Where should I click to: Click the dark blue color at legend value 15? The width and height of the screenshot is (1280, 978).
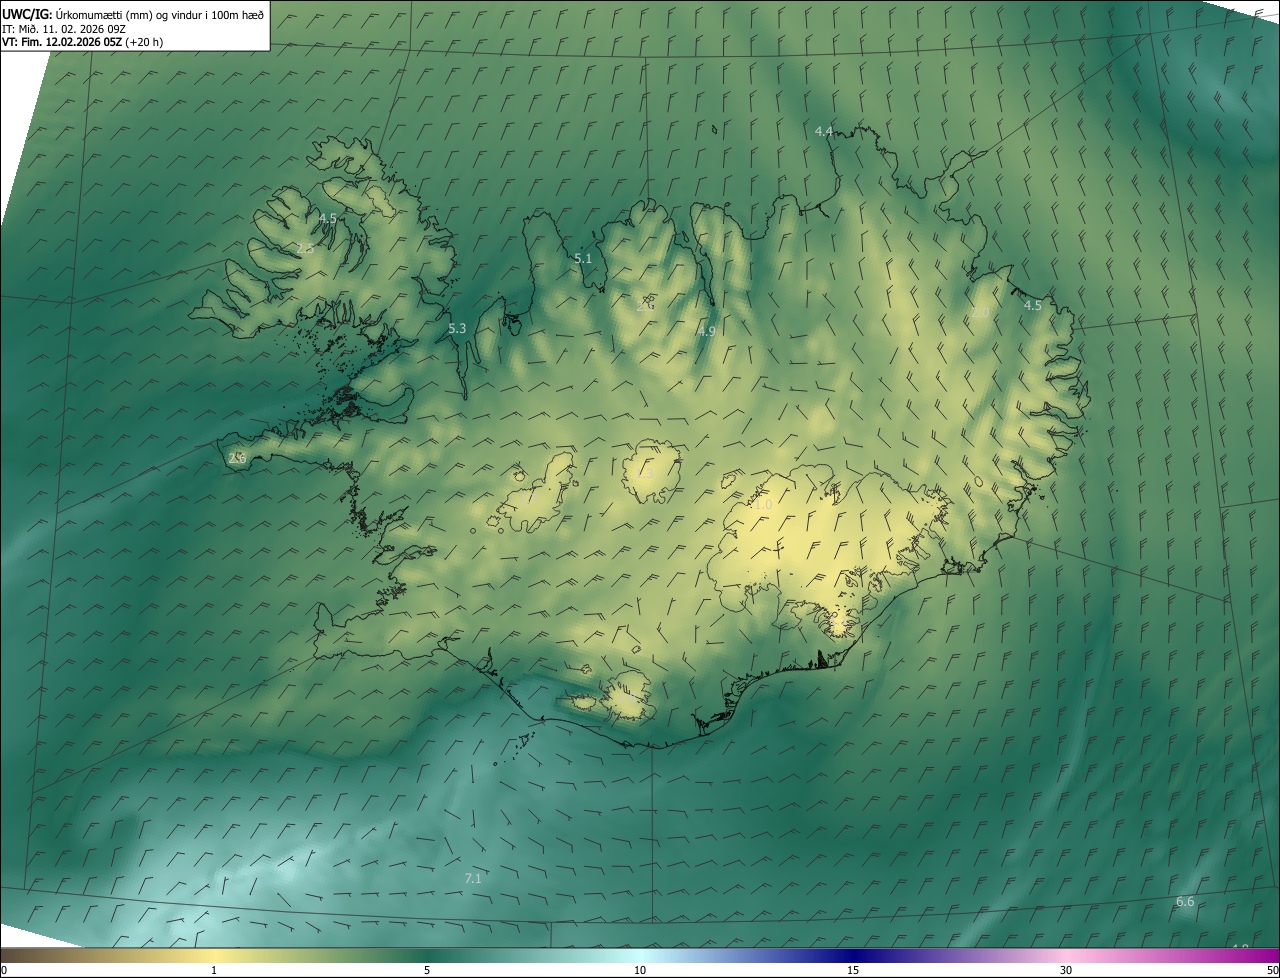853,956
